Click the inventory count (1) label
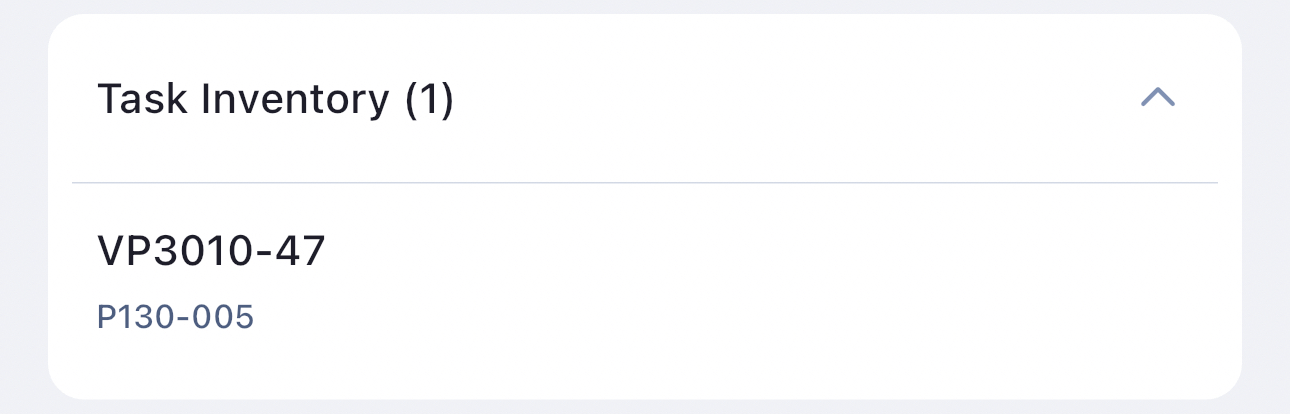1290x414 pixels. pos(429,100)
